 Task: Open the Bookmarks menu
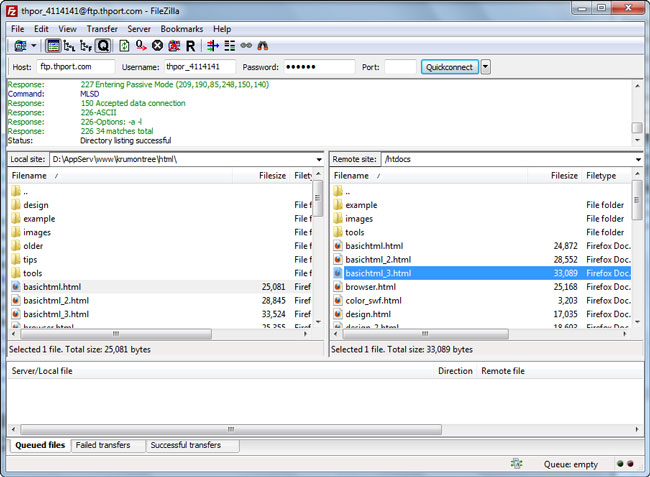[x=182, y=29]
